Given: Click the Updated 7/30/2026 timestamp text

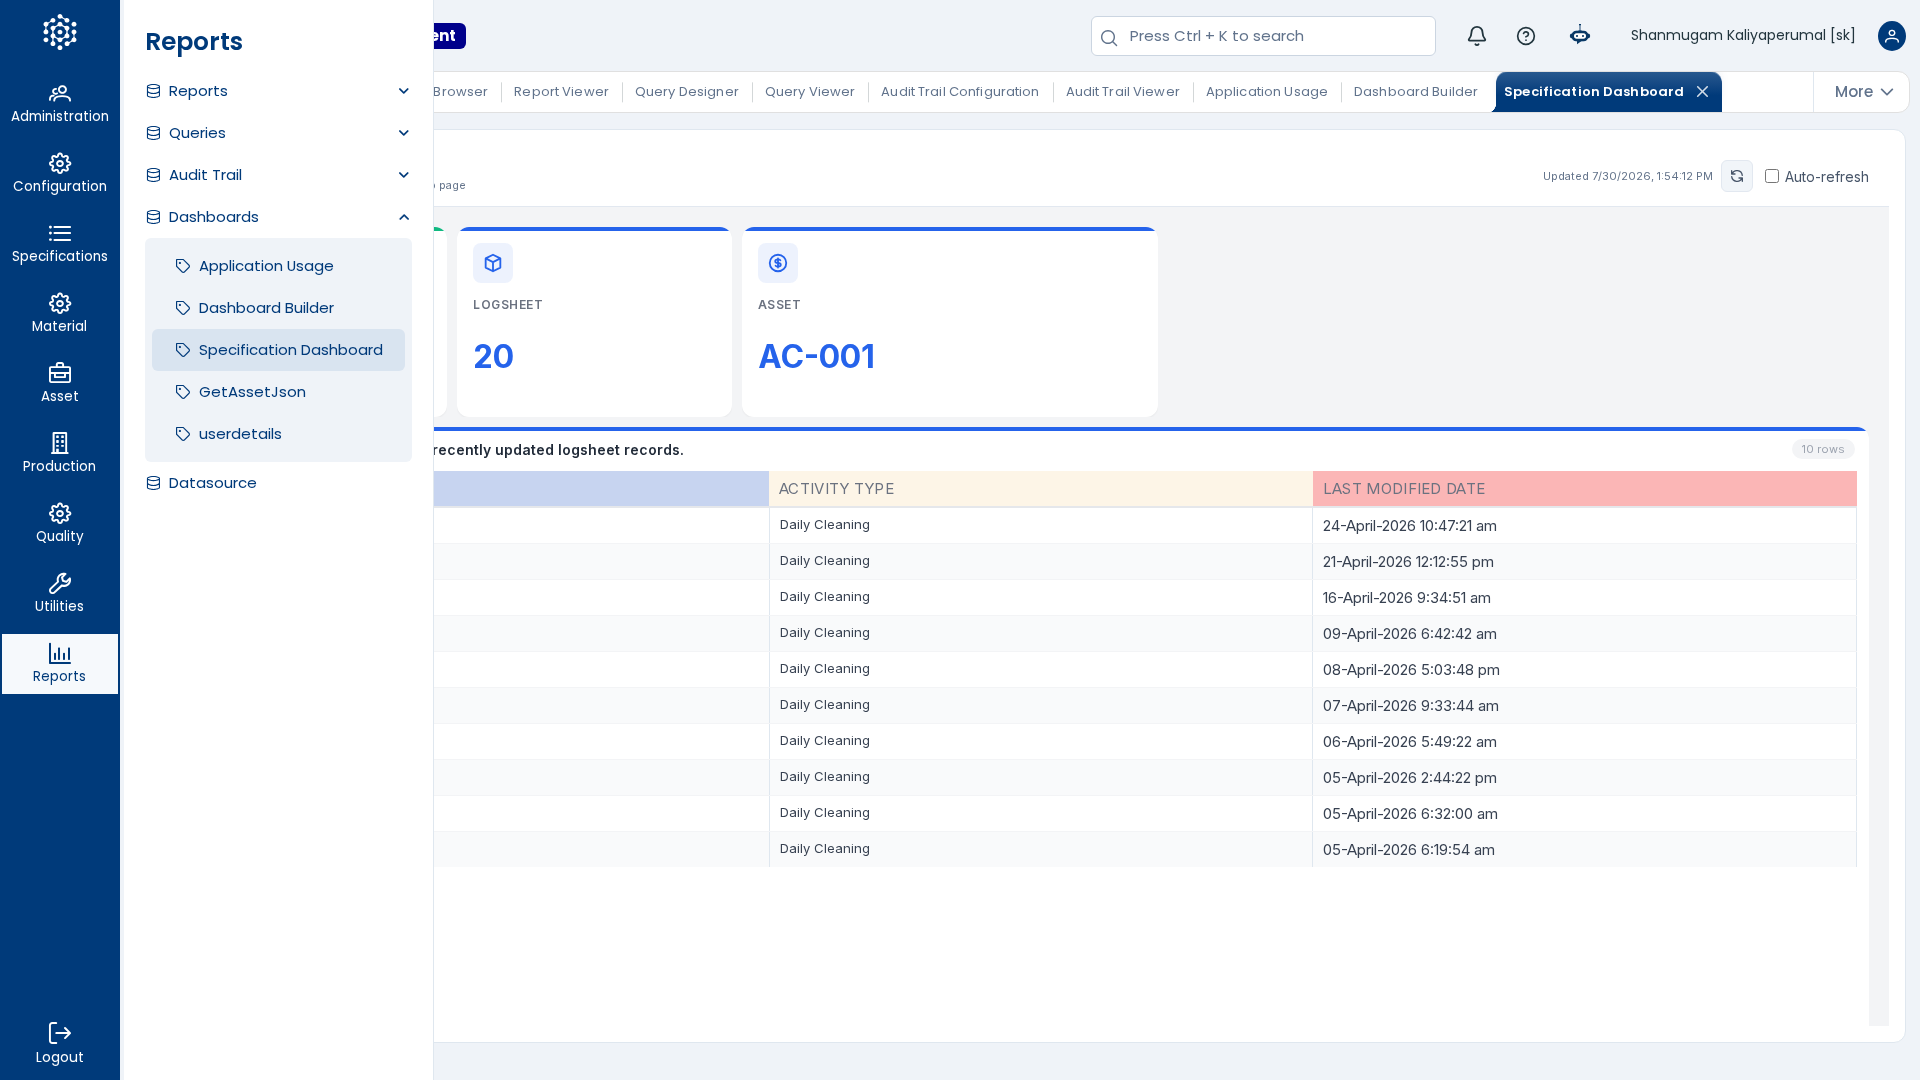Looking at the screenshot, I should click(x=1628, y=177).
